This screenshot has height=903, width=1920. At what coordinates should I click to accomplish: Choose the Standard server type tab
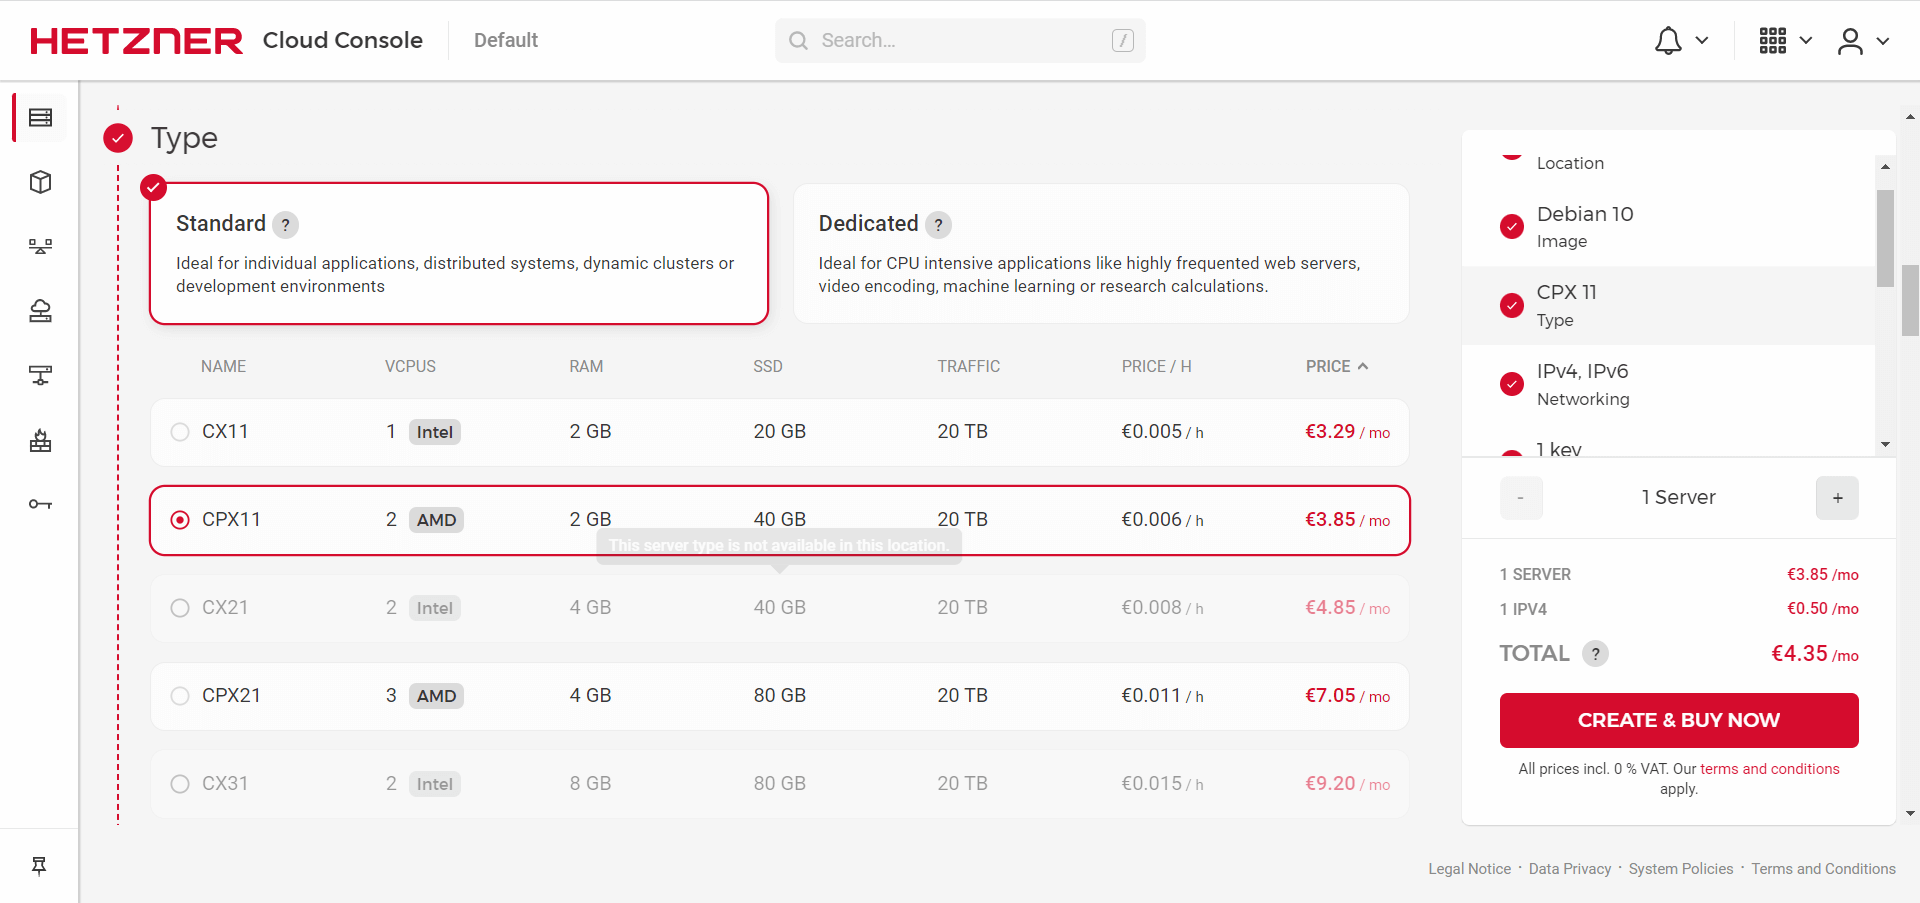pyautogui.click(x=459, y=253)
